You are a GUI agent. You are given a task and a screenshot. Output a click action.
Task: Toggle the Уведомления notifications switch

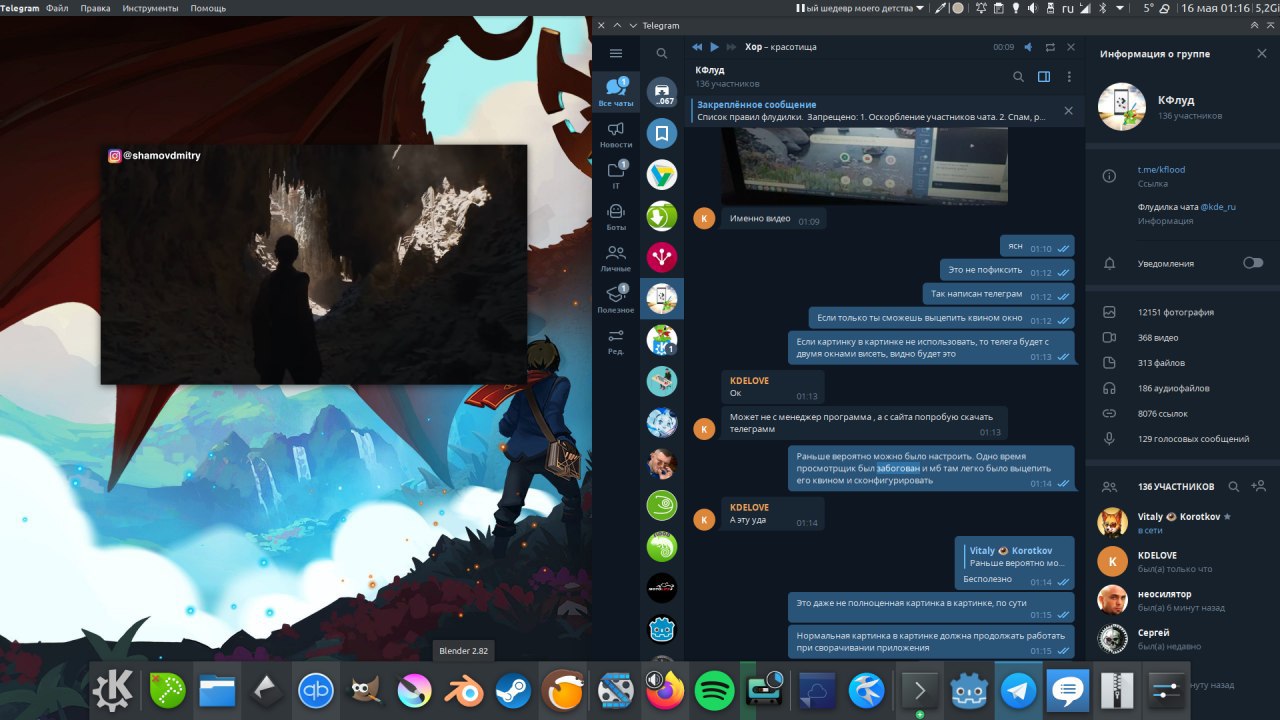1252,263
